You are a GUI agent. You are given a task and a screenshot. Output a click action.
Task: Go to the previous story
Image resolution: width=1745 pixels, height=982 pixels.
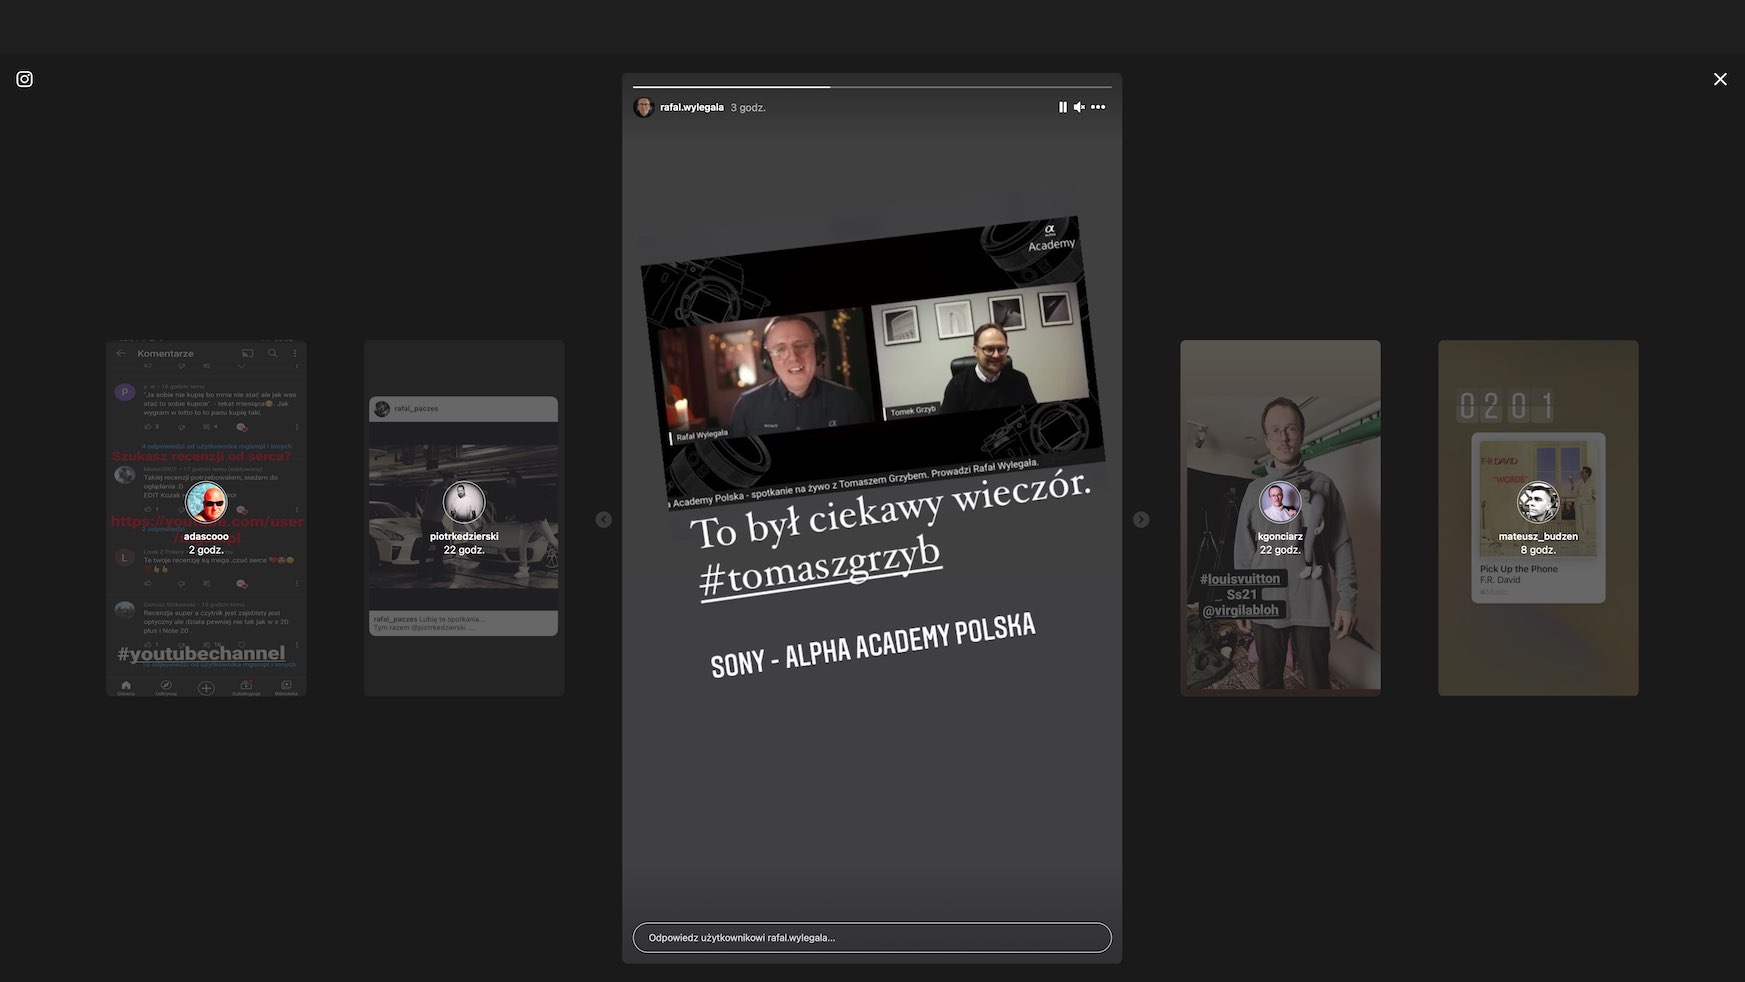click(603, 519)
